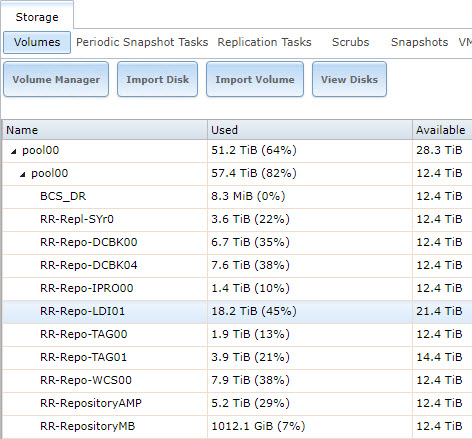Click the nested pool00 dataset name
Image resolution: width=472 pixels, height=439 pixels.
tap(50, 173)
